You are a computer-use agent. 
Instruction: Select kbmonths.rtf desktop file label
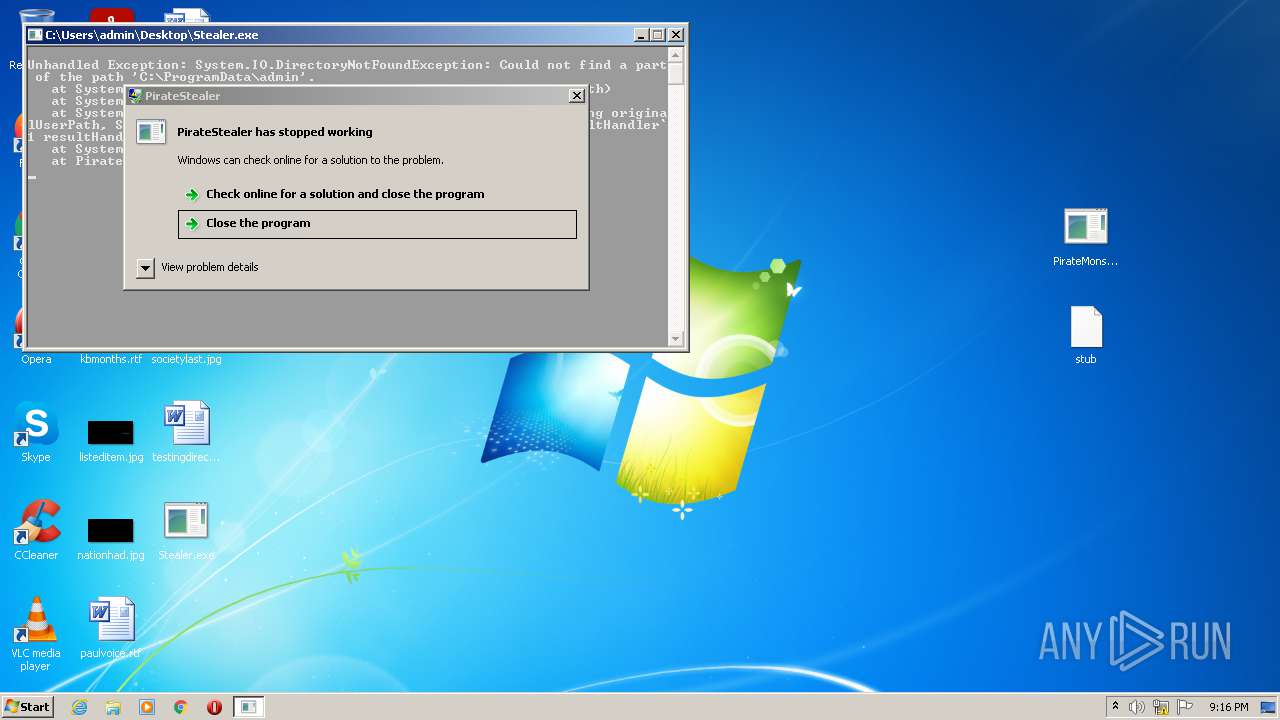tap(111, 359)
